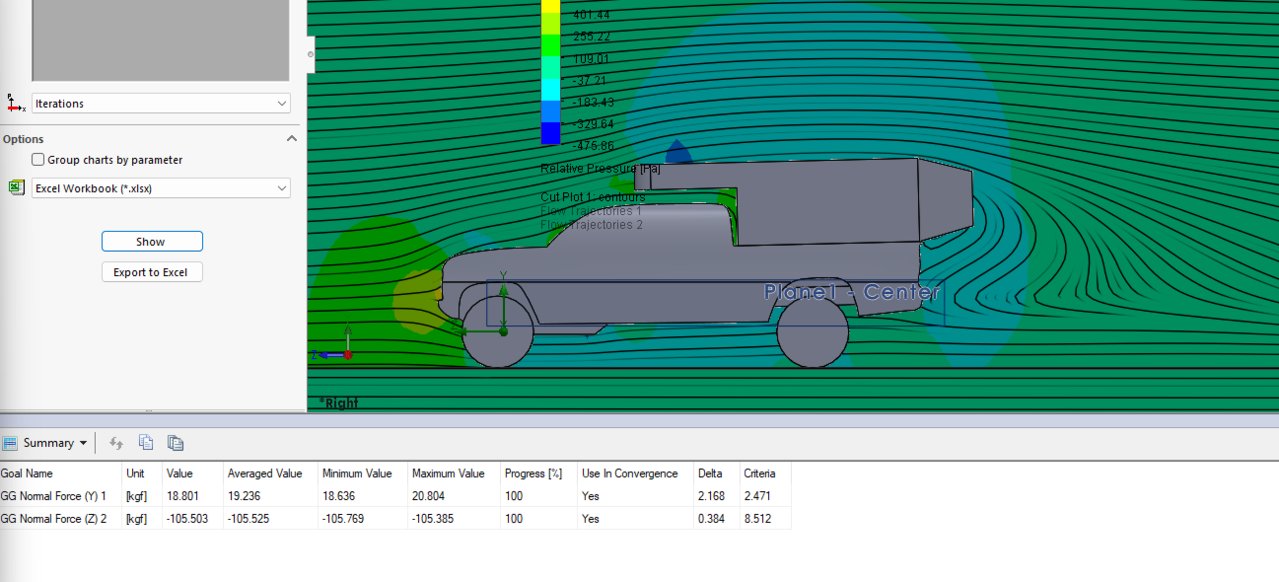Toggle Group charts by parameter checkbox

(38, 160)
